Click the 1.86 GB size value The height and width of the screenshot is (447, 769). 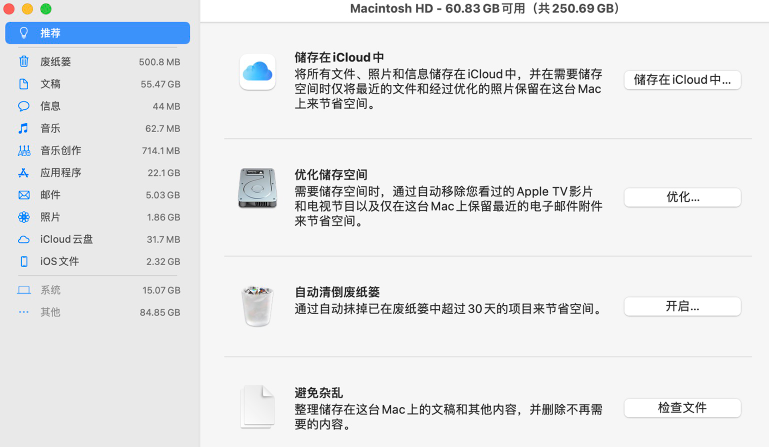coord(163,217)
